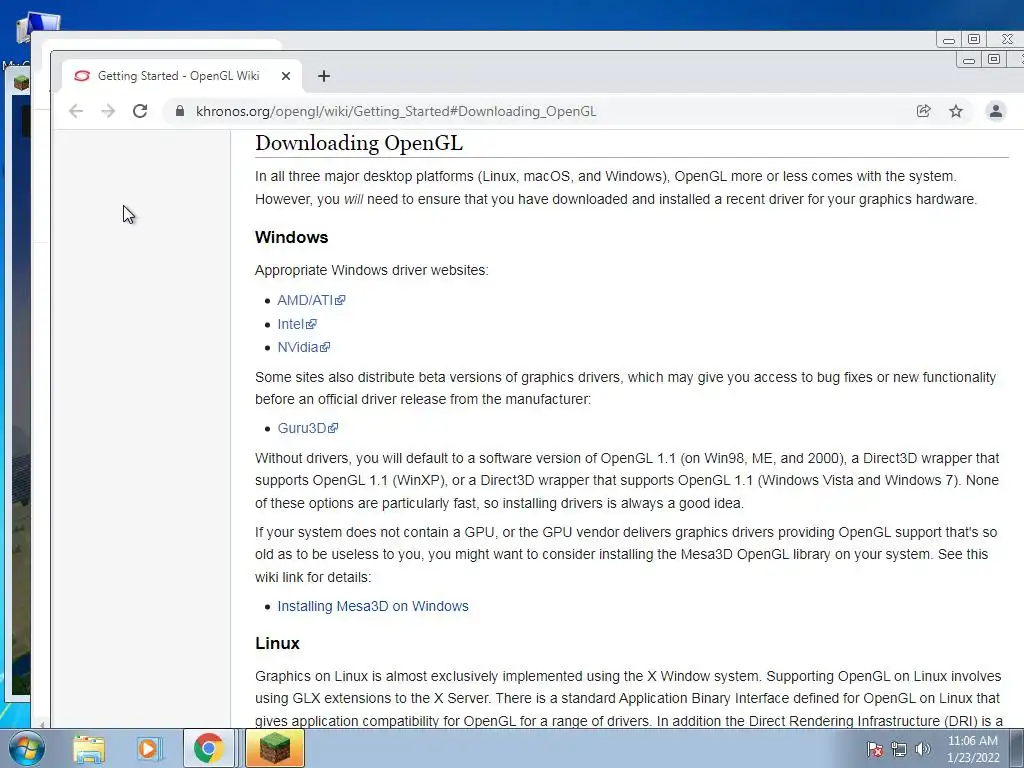Image resolution: width=1024 pixels, height=768 pixels.
Task: Open Windows Explorer from the taskbar
Action: [x=89, y=748]
